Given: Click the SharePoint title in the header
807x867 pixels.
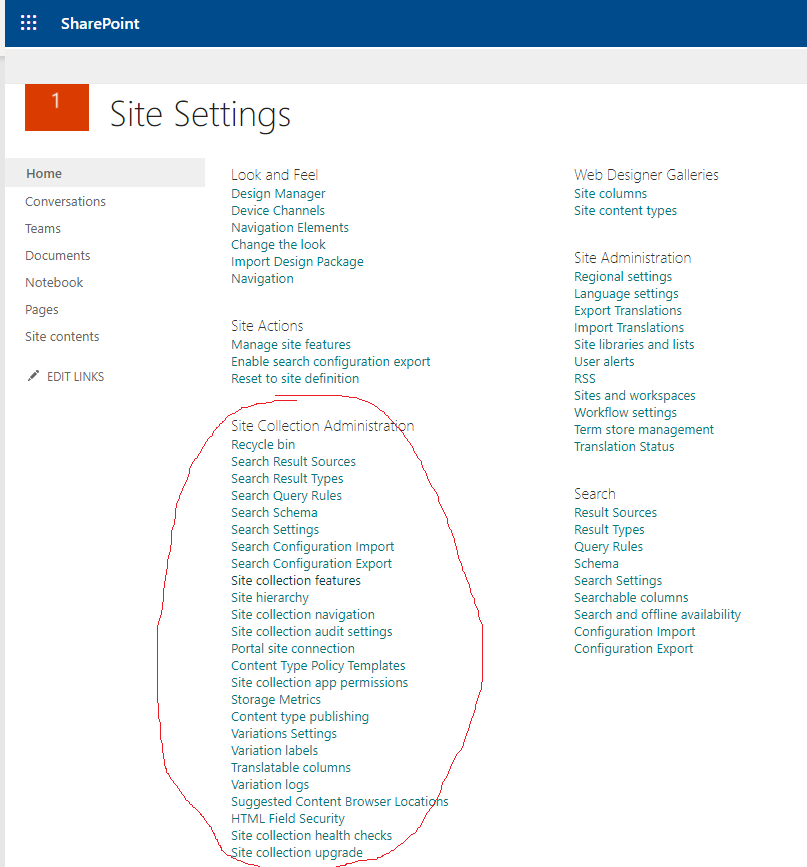Looking at the screenshot, I should pyautogui.click(x=100, y=23).
